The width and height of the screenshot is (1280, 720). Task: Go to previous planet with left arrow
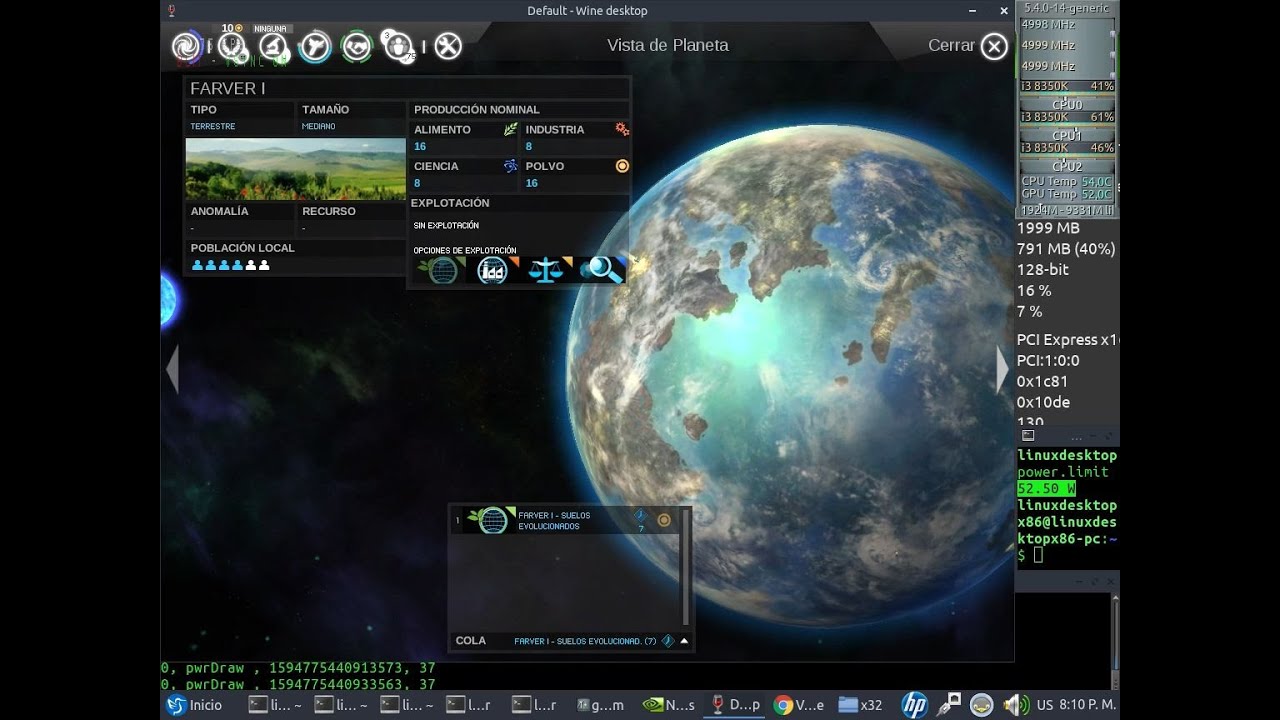[172, 370]
